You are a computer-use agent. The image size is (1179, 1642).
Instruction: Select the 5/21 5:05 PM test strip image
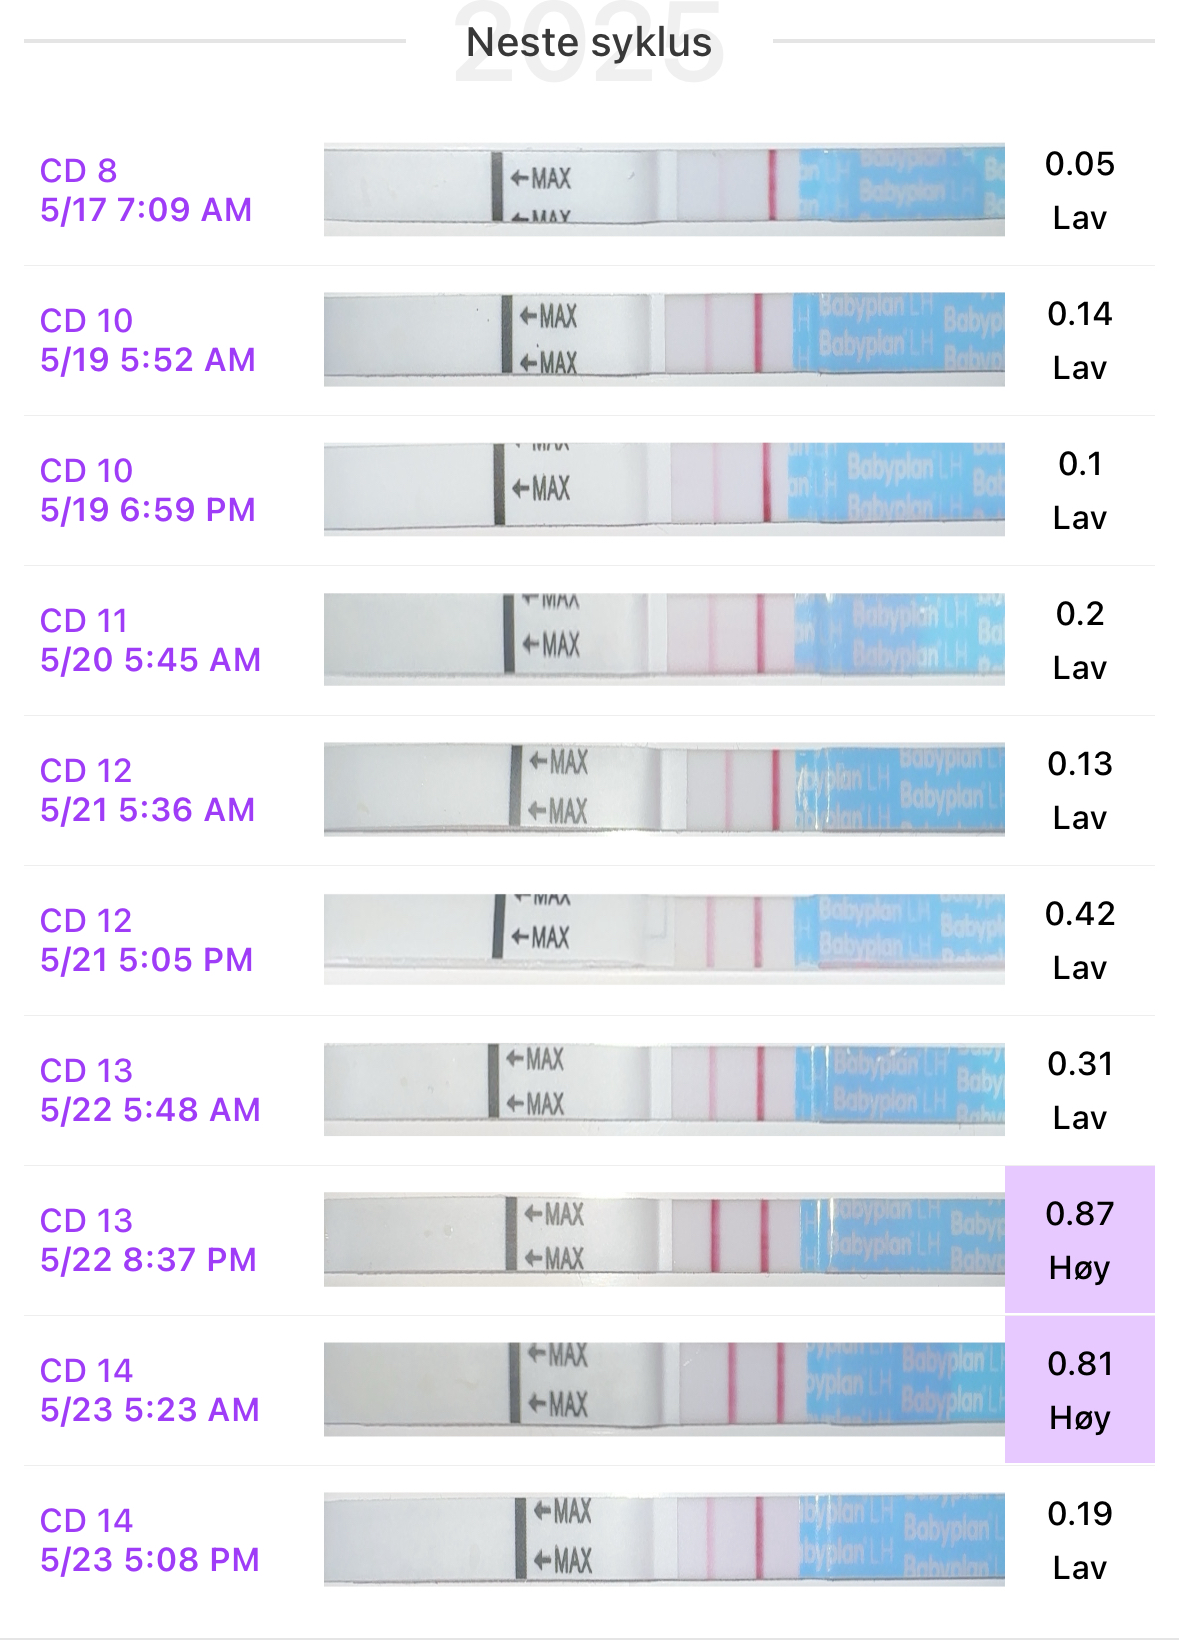point(664,939)
